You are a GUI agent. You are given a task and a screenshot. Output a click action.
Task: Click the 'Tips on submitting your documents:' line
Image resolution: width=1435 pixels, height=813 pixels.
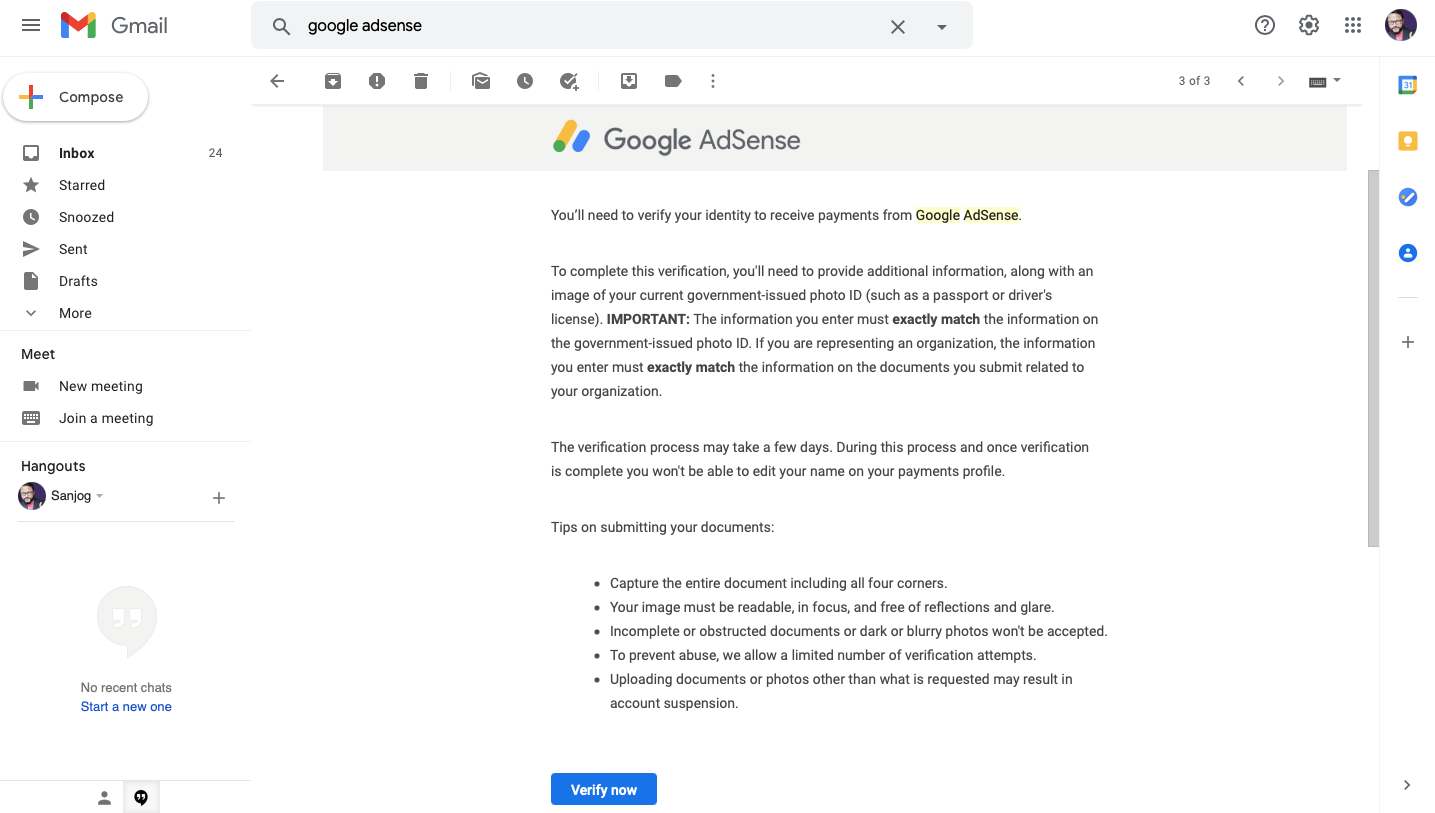click(662, 527)
